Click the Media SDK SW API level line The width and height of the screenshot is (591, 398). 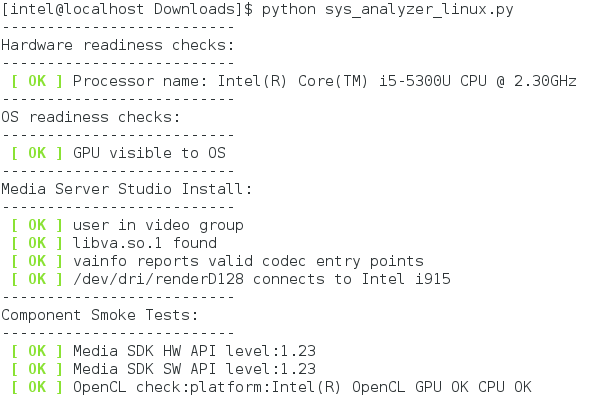(x=194, y=369)
